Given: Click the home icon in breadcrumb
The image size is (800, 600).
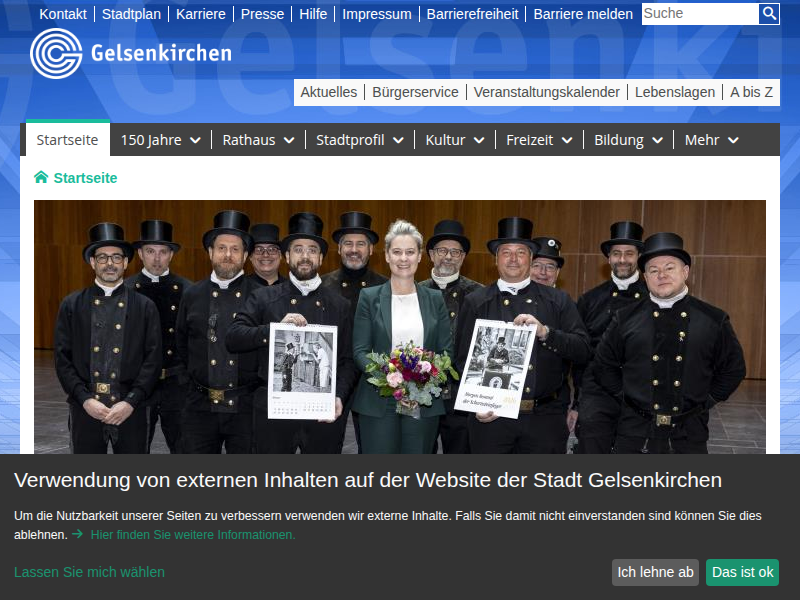Looking at the screenshot, I should click(x=41, y=178).
